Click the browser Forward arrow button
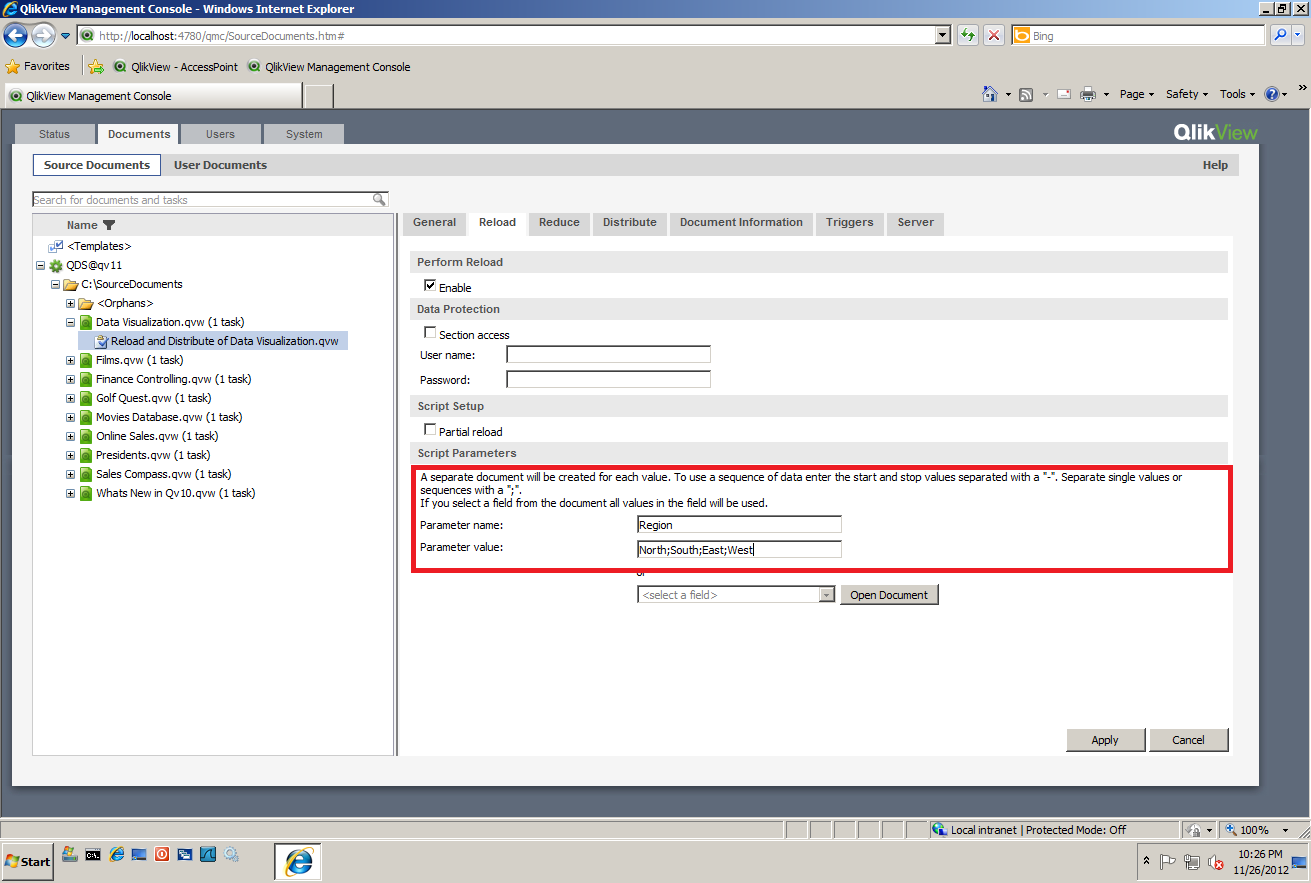The width and height of the screenshot is (1311, 883). coord(43,36)
